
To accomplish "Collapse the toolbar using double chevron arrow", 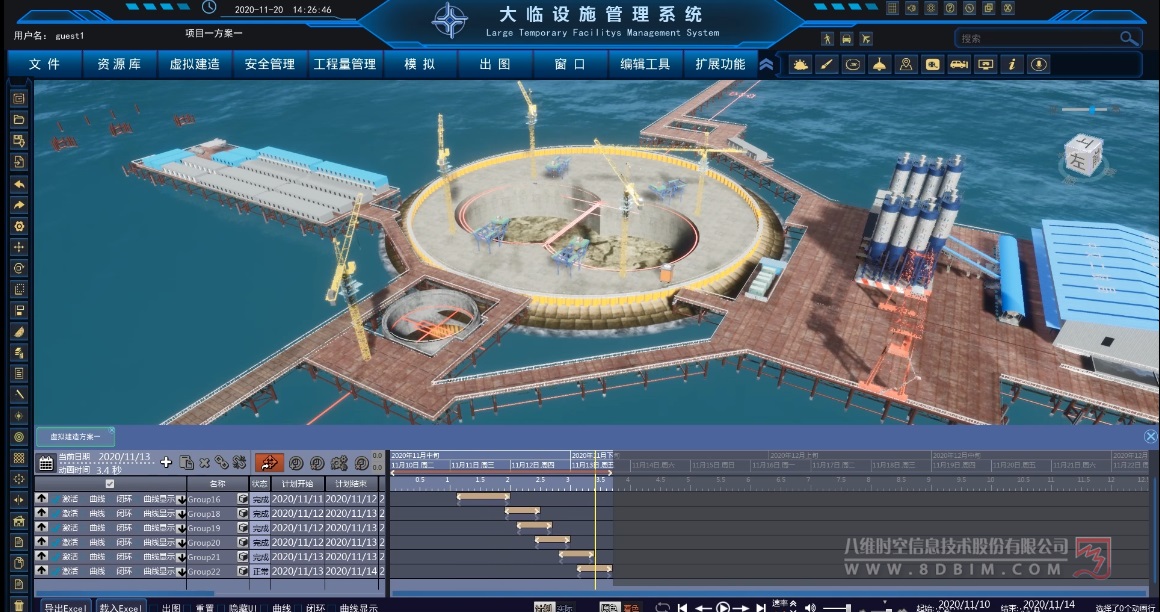I will 766,65.
